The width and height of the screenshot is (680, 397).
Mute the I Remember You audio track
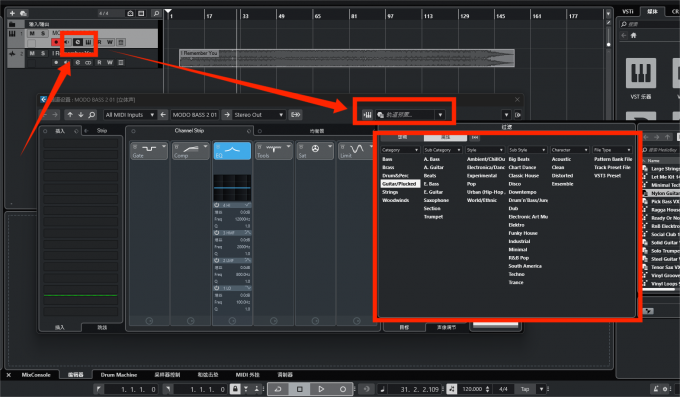click(32, 53)
